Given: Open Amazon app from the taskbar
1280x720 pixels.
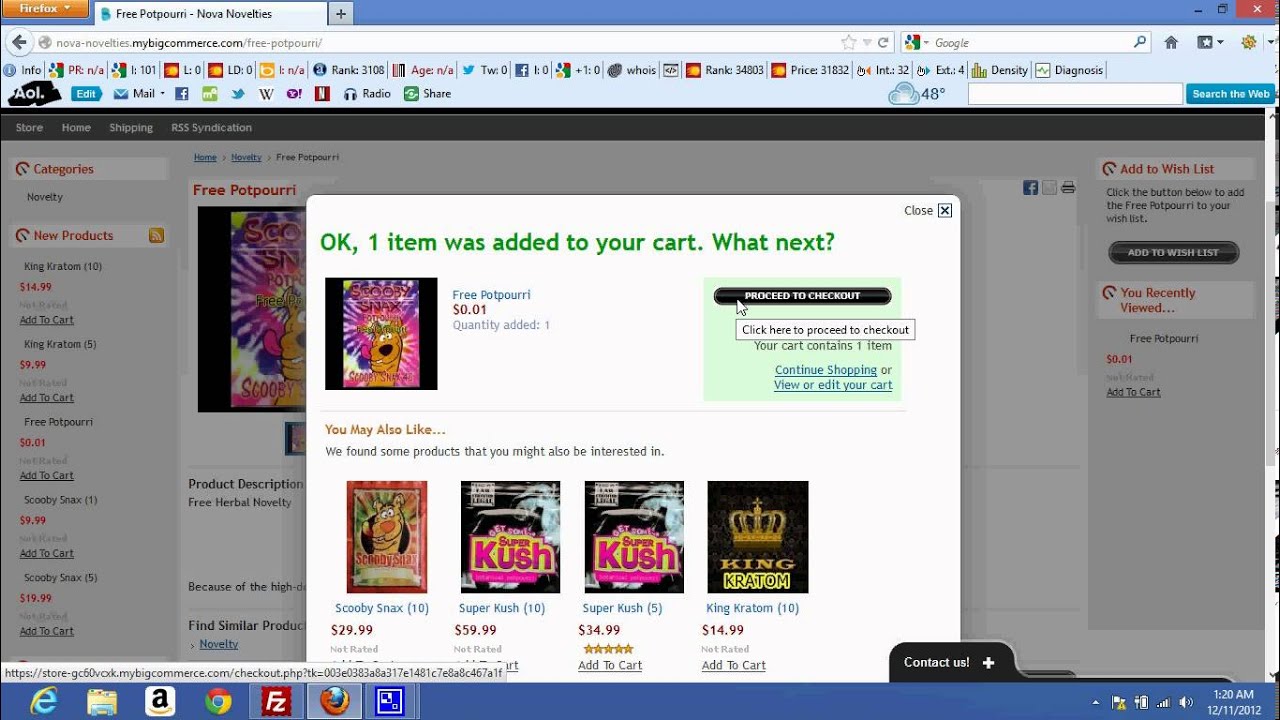Looking at the screenshot, I should click(x=160, y=702).
